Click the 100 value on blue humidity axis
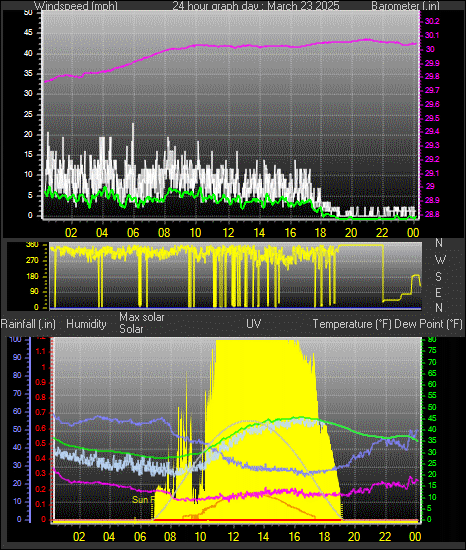The height and width of the screenshot is (550, 466). [15, 339]
